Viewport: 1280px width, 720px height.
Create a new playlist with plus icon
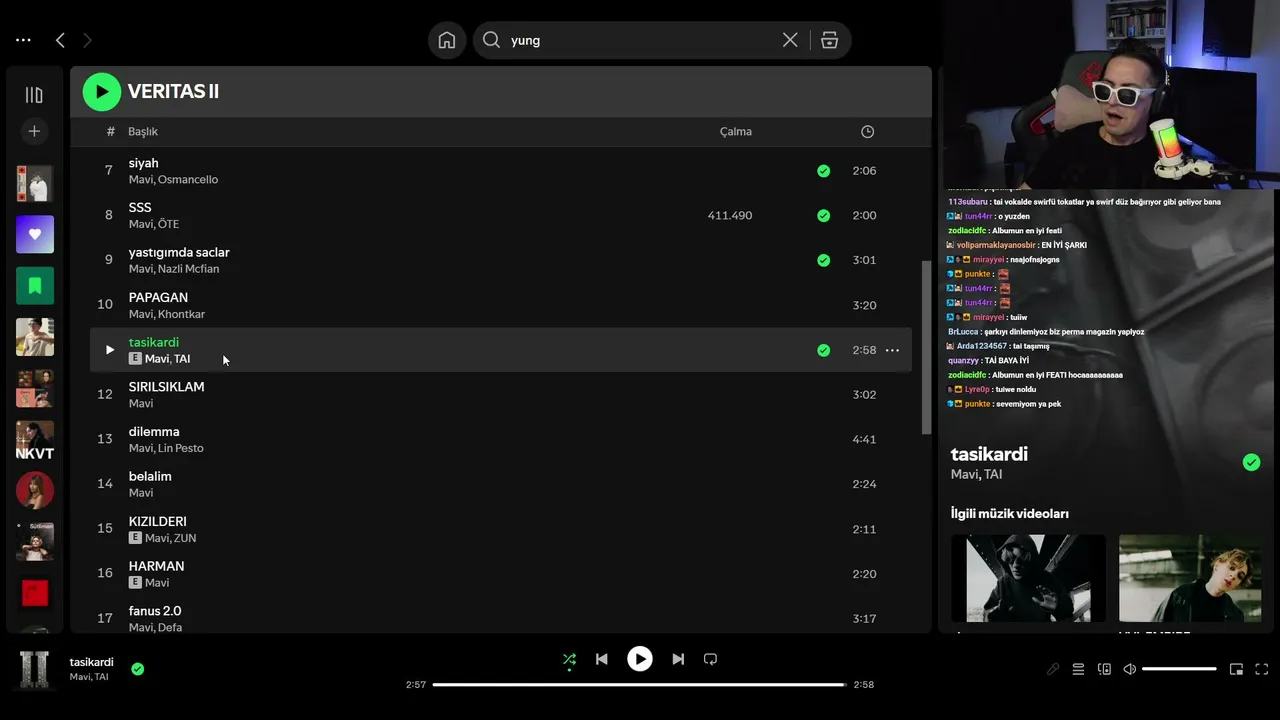pos(34,131)
